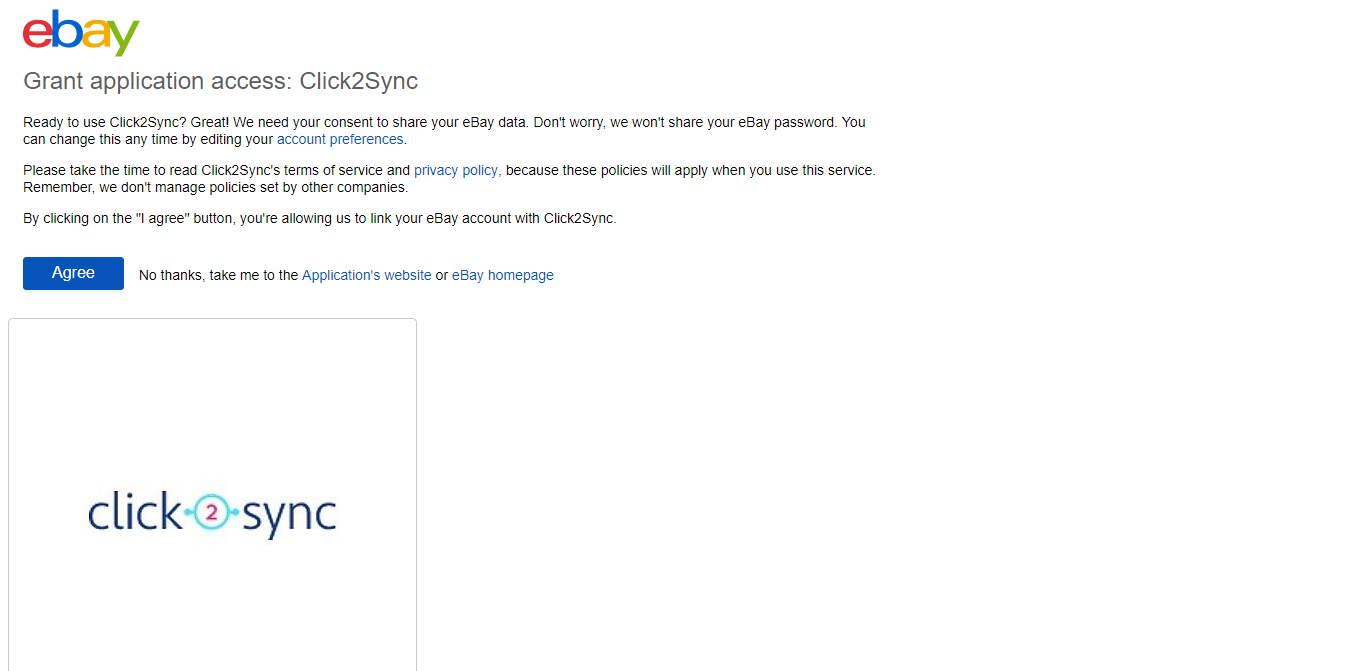Click the red 'e' of eBay logo
Viewport: 1349px width, 671px height.
click(x=36, y=30)
